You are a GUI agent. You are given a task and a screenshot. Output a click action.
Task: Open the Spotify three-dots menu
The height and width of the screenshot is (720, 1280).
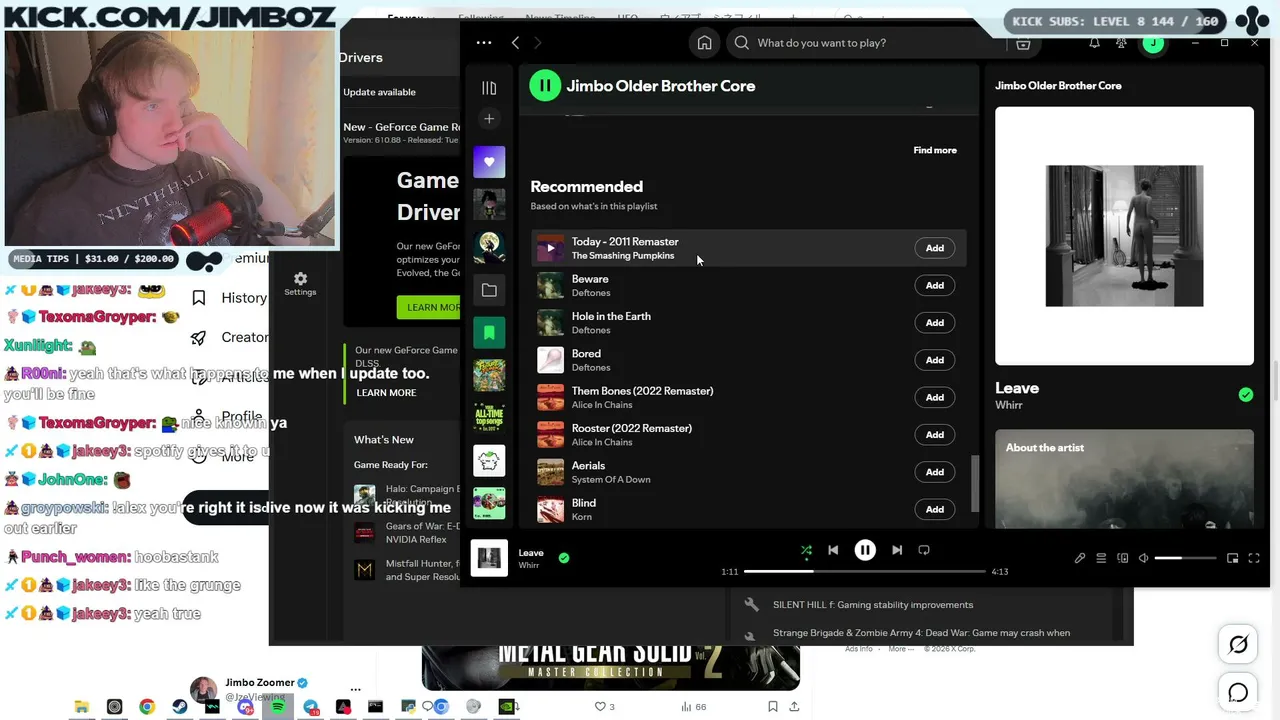484,43
